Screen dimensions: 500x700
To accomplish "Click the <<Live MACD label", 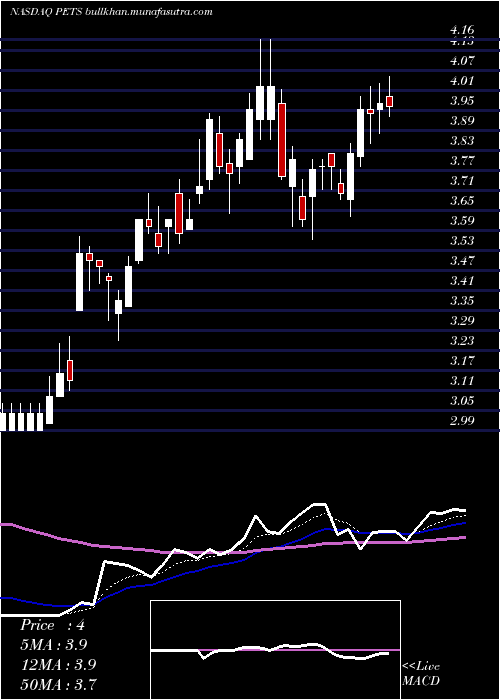I will (421, 674).
